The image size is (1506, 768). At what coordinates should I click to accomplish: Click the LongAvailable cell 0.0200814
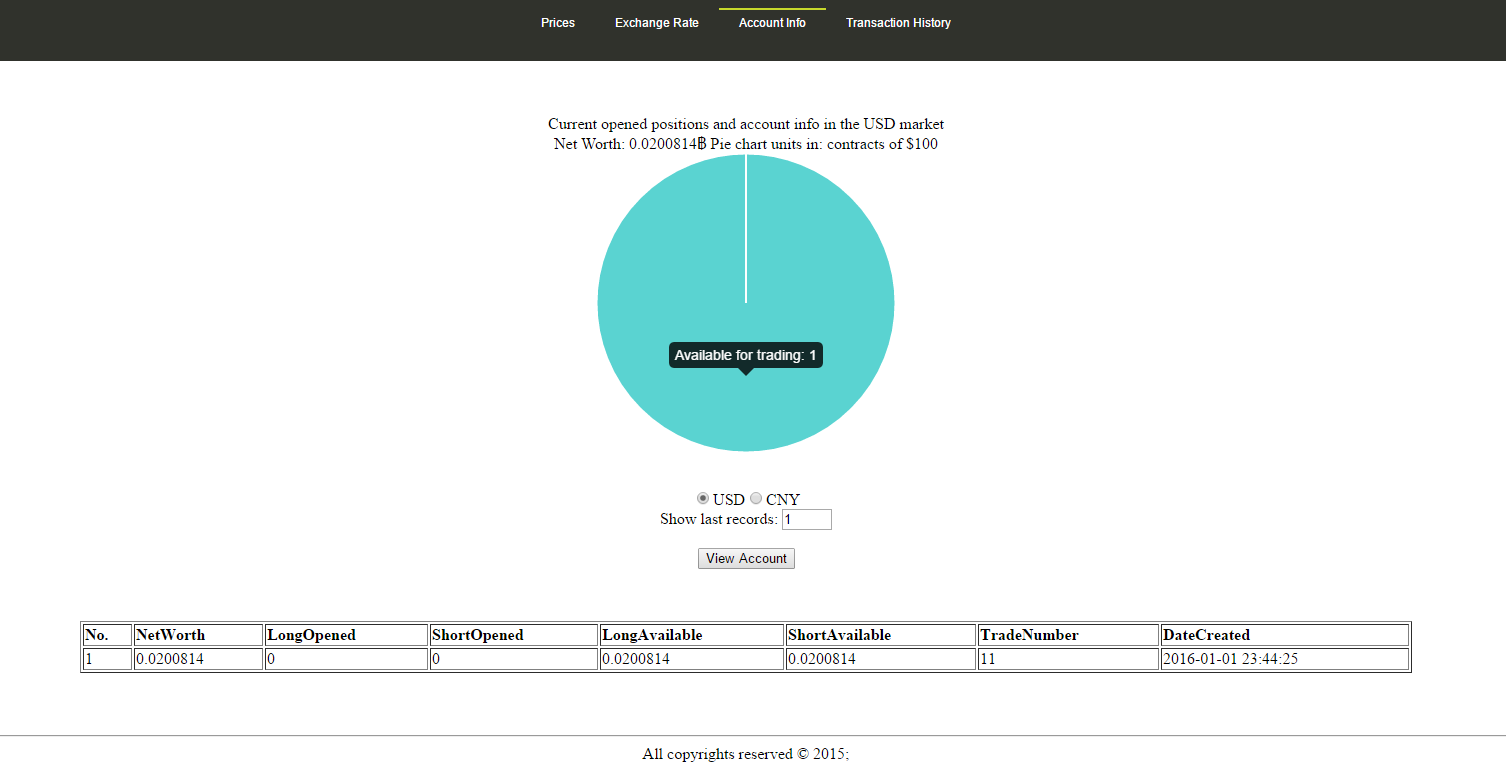(692, 659)
